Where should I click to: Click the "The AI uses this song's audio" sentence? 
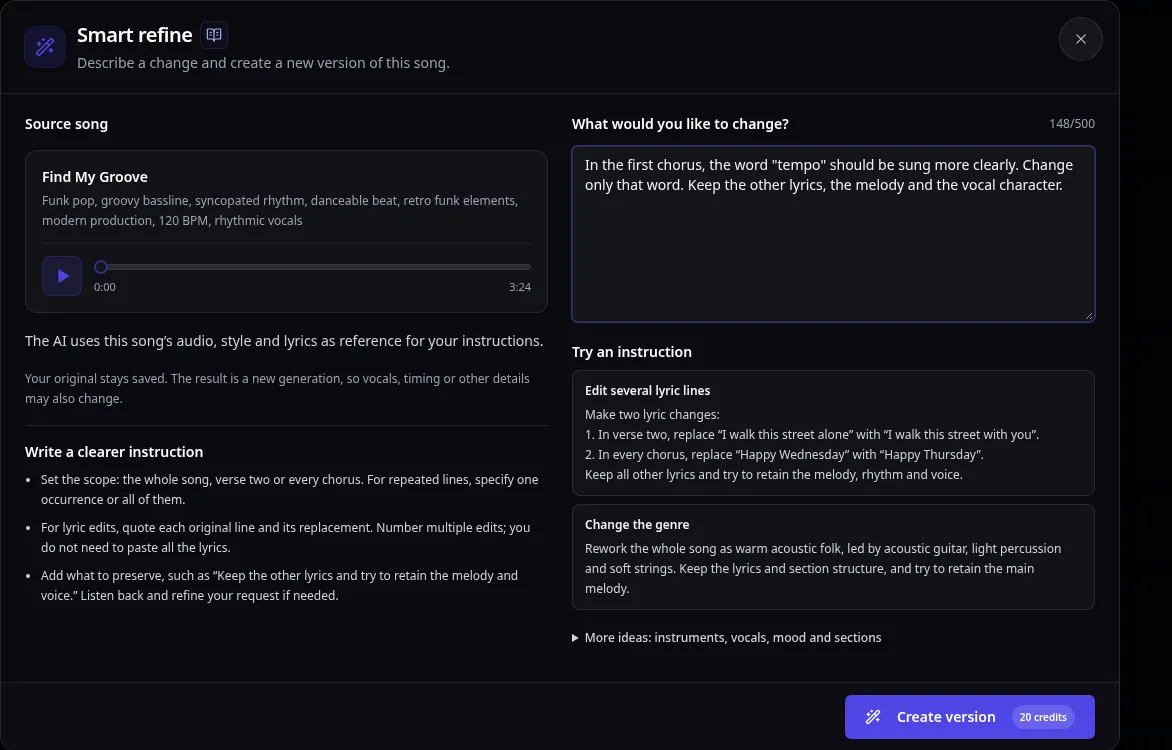(284, 341)
